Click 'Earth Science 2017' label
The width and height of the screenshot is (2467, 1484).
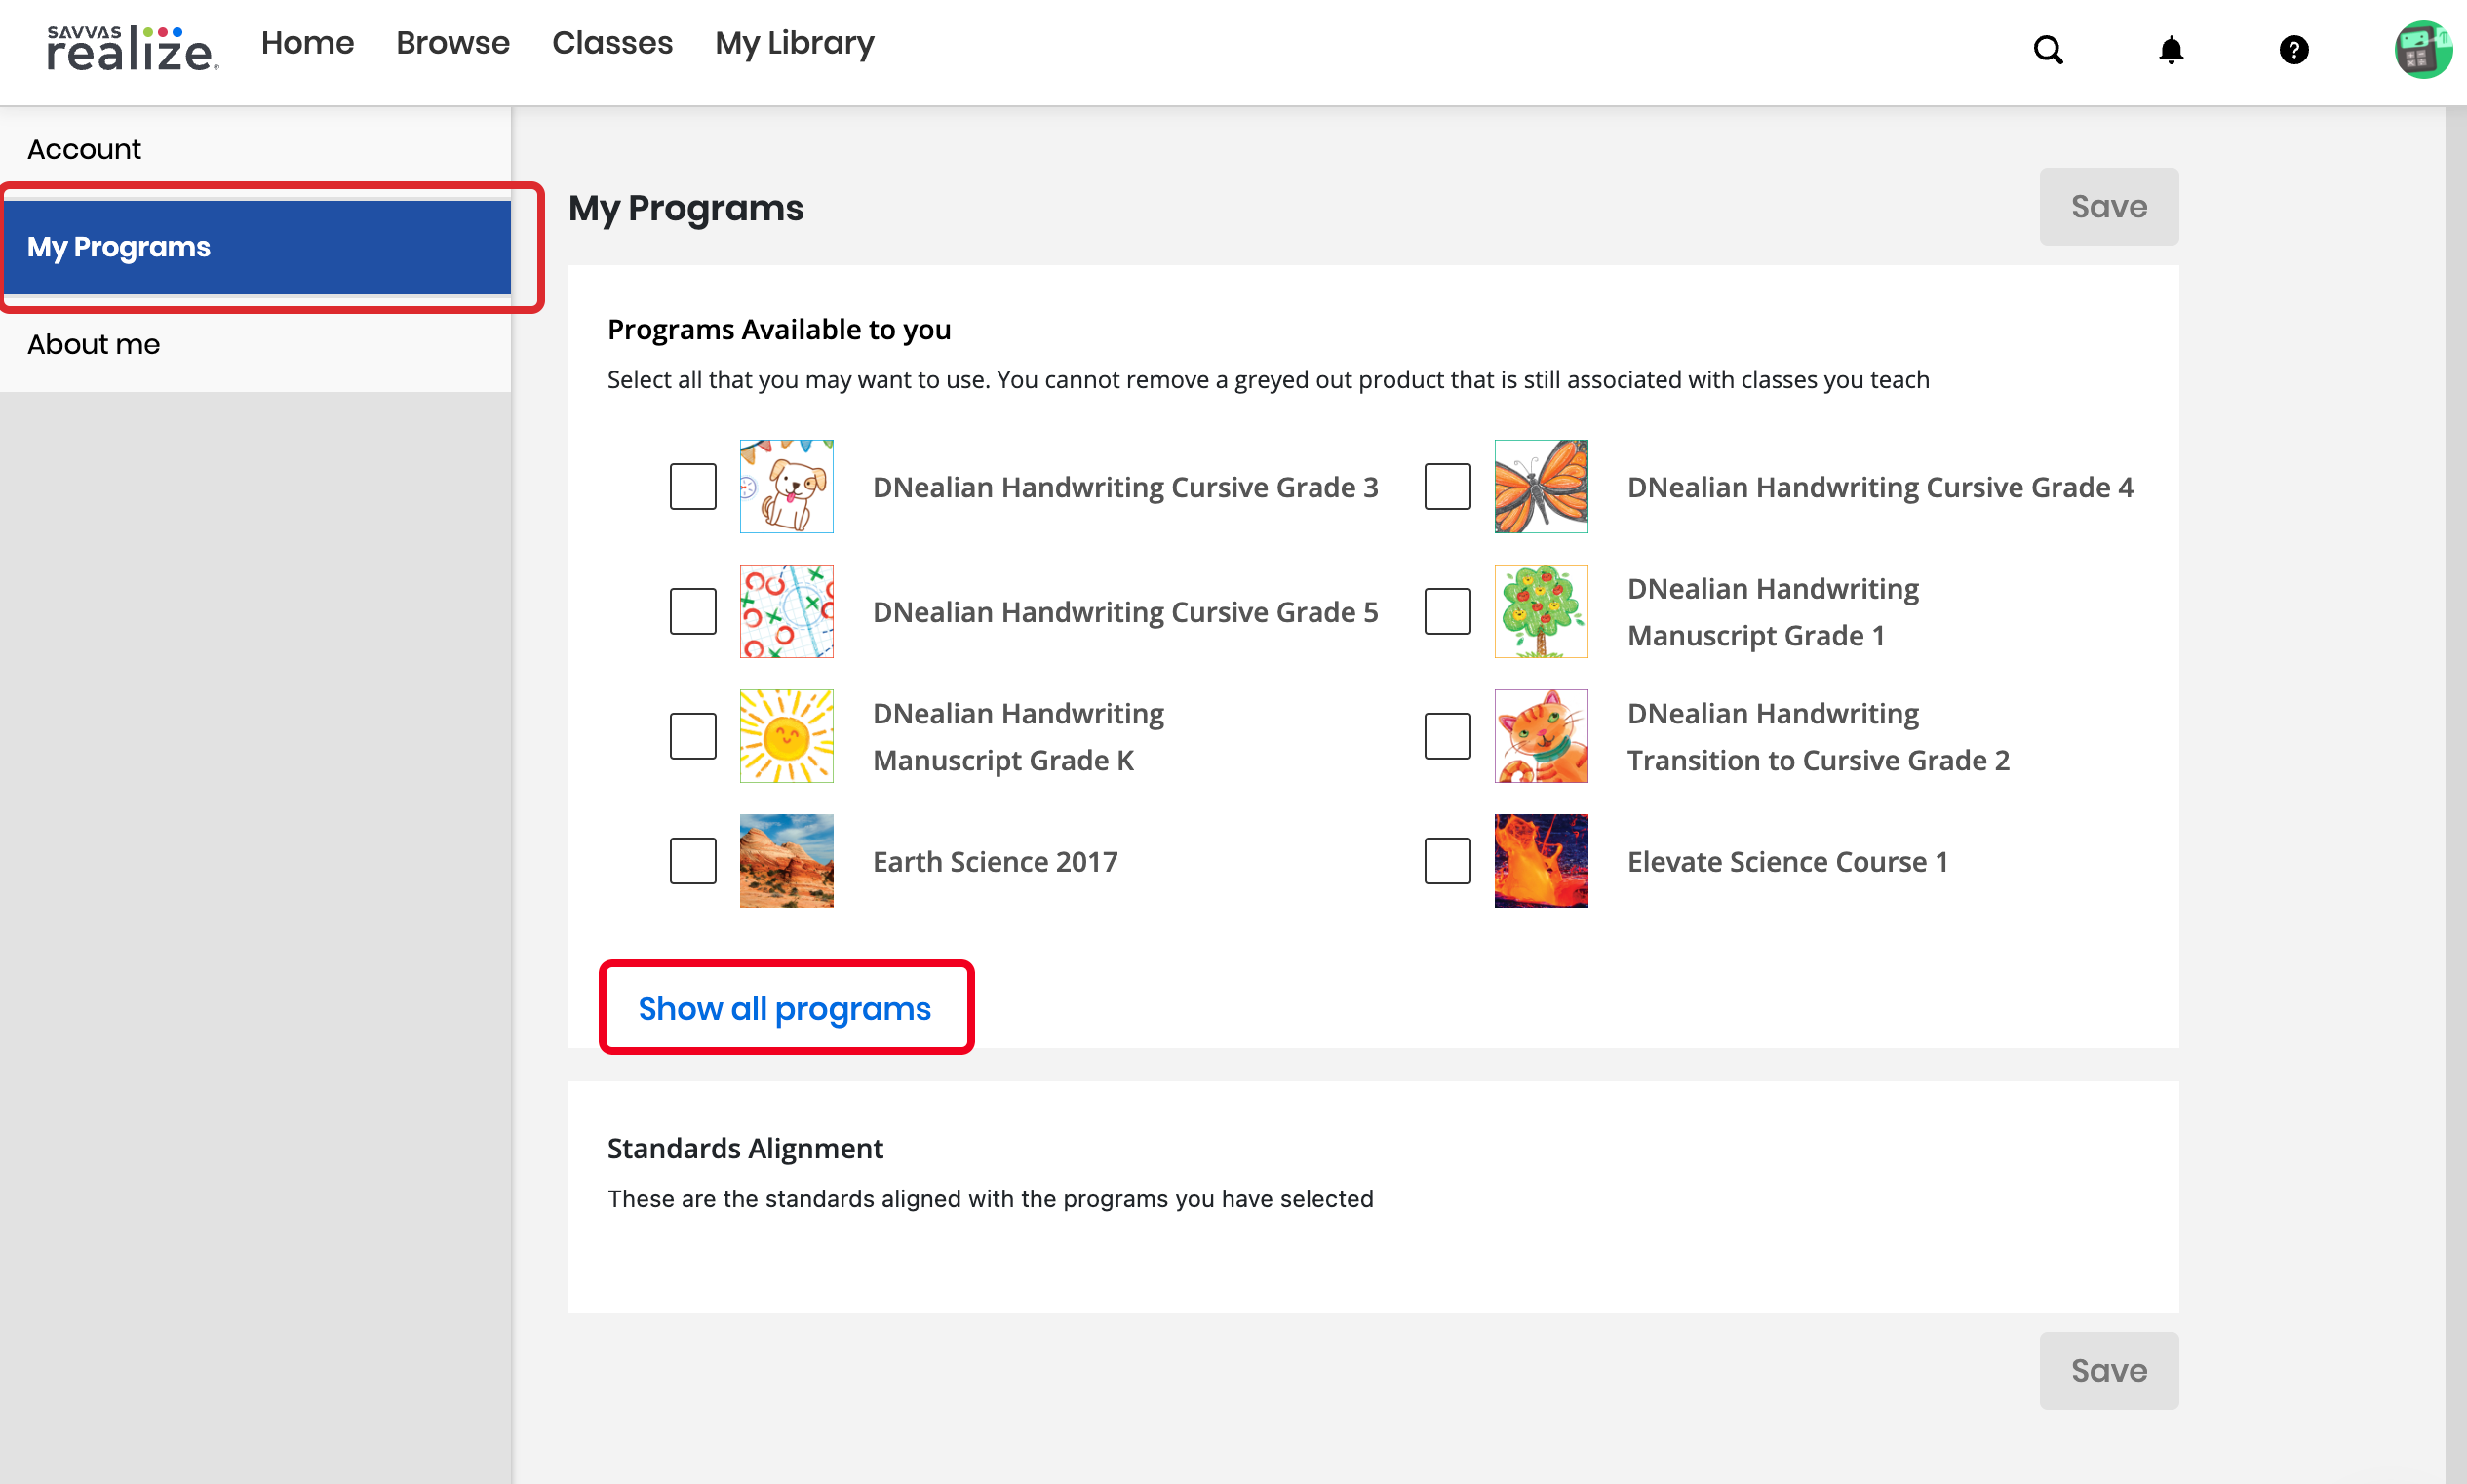pos(995,862)
